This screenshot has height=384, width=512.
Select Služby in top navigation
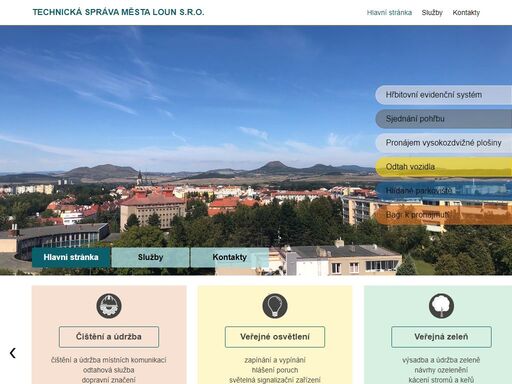432,13
